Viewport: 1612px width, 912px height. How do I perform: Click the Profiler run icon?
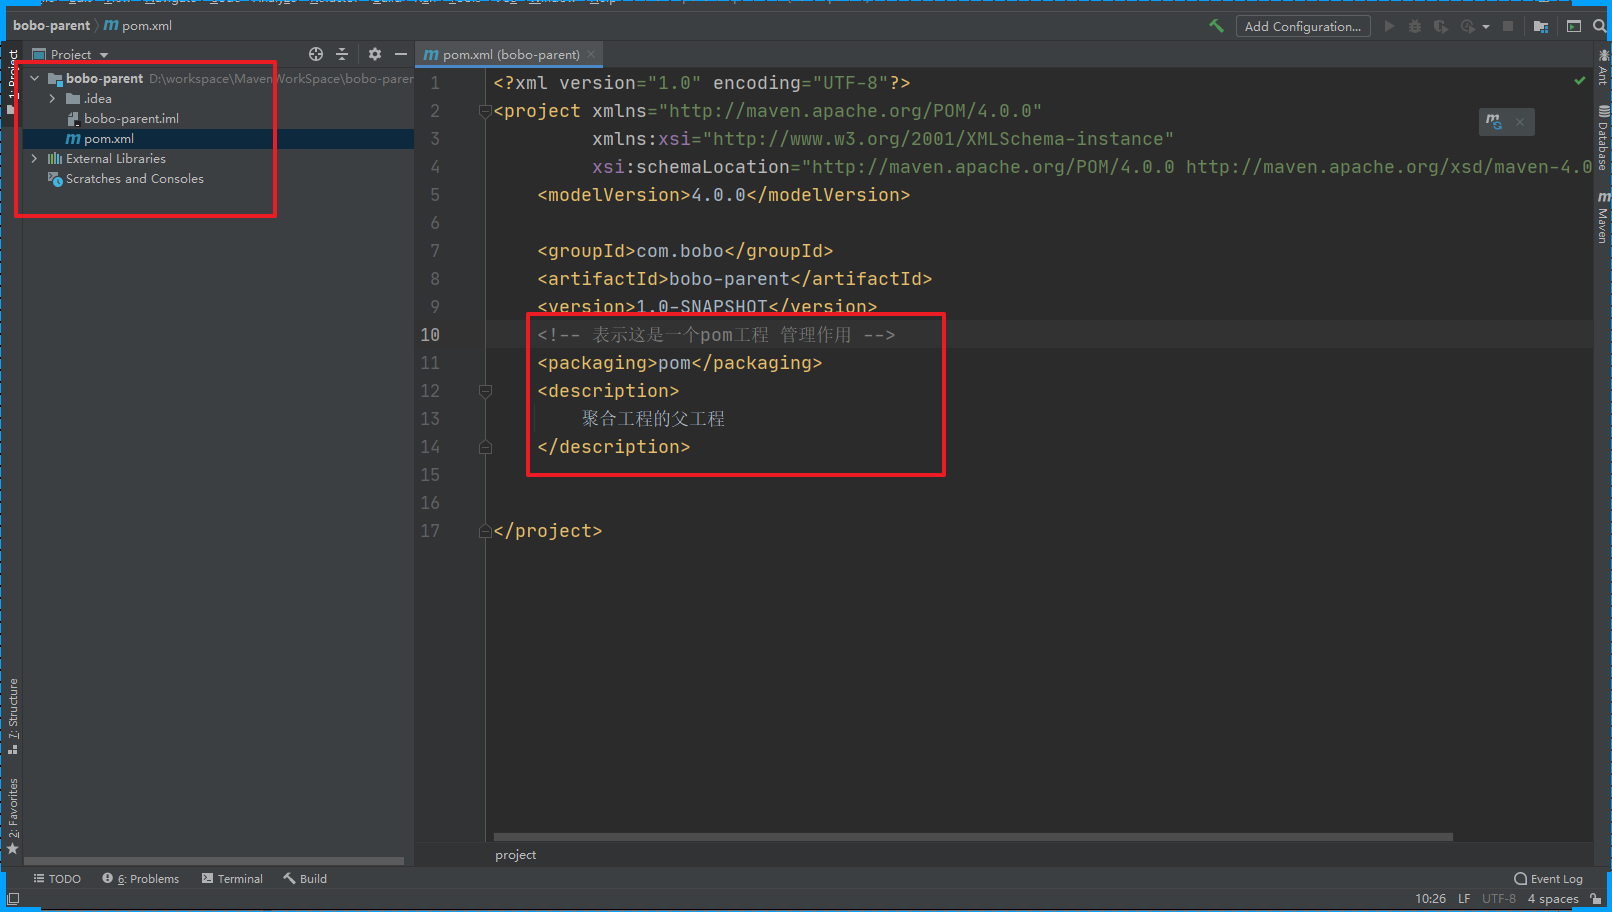point(1467,26)
